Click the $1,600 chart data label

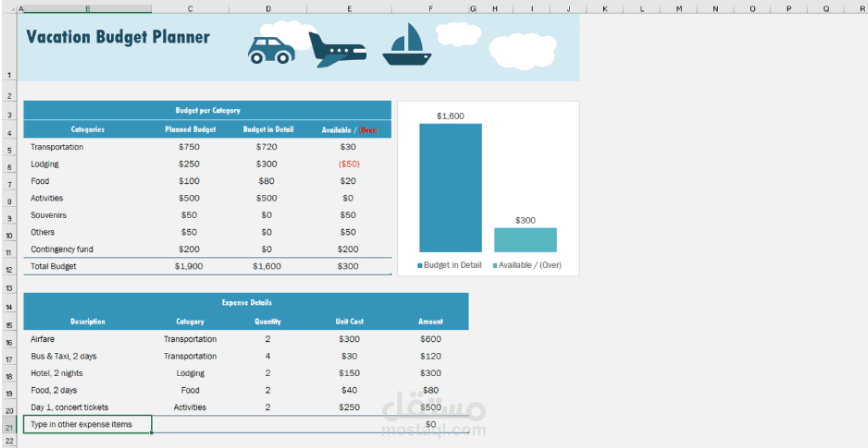pyautogui.click(x=451, y=116)
